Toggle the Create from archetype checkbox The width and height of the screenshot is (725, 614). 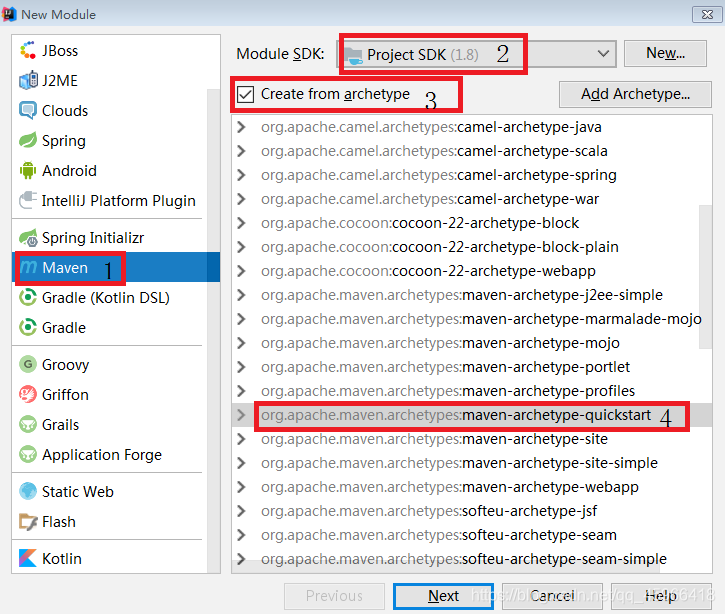pos(245,94)
